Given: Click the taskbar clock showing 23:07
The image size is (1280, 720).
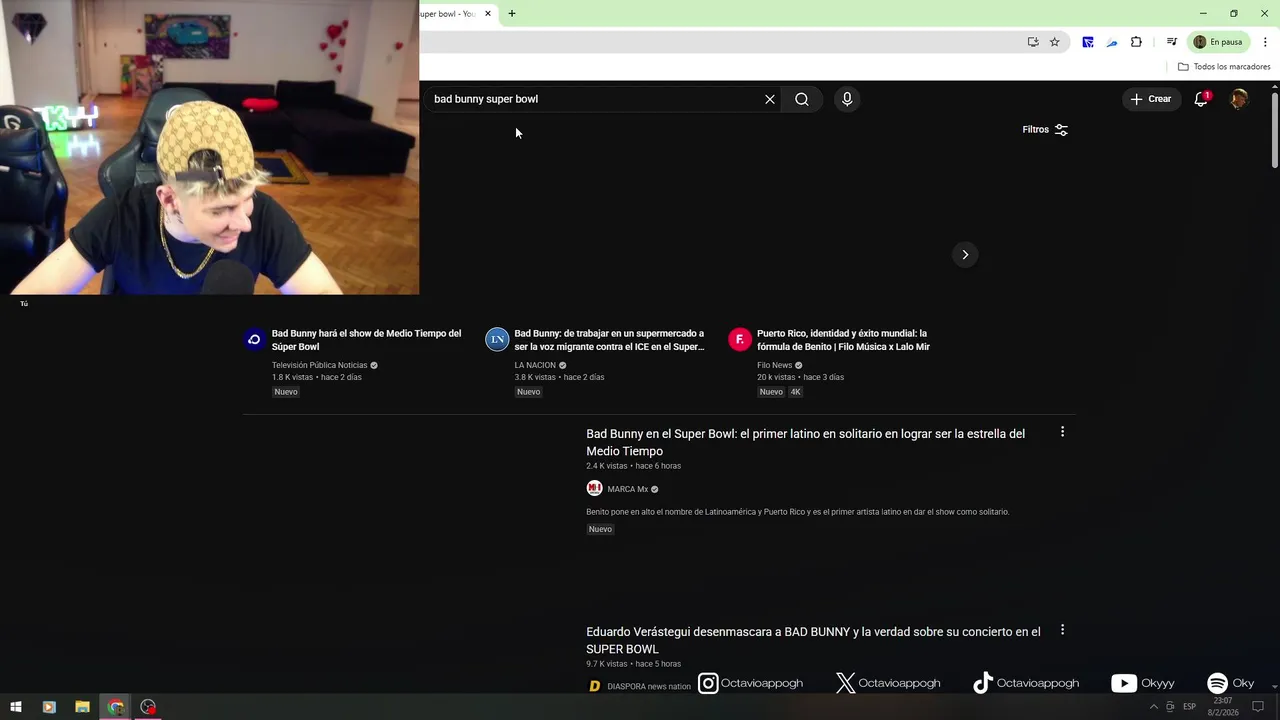Looking at the screenshot, I should click(1222, 707).
